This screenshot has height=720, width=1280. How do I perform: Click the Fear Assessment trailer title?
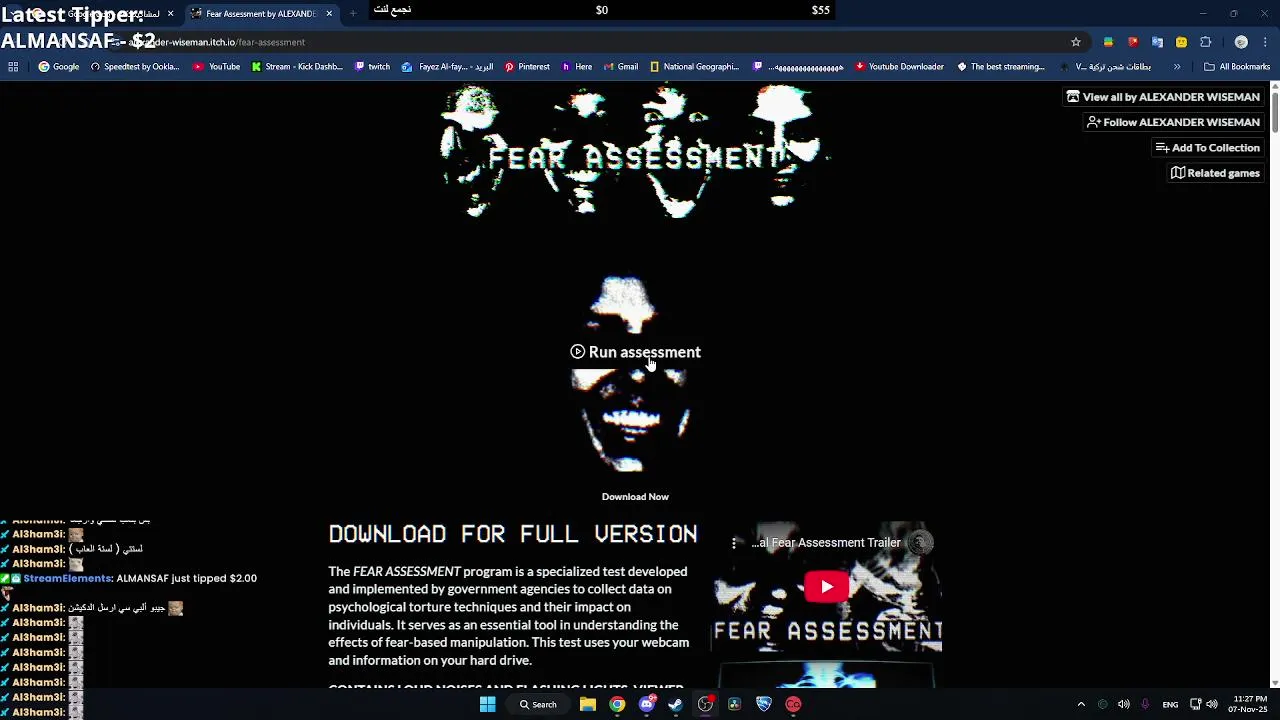coord(826,543)
